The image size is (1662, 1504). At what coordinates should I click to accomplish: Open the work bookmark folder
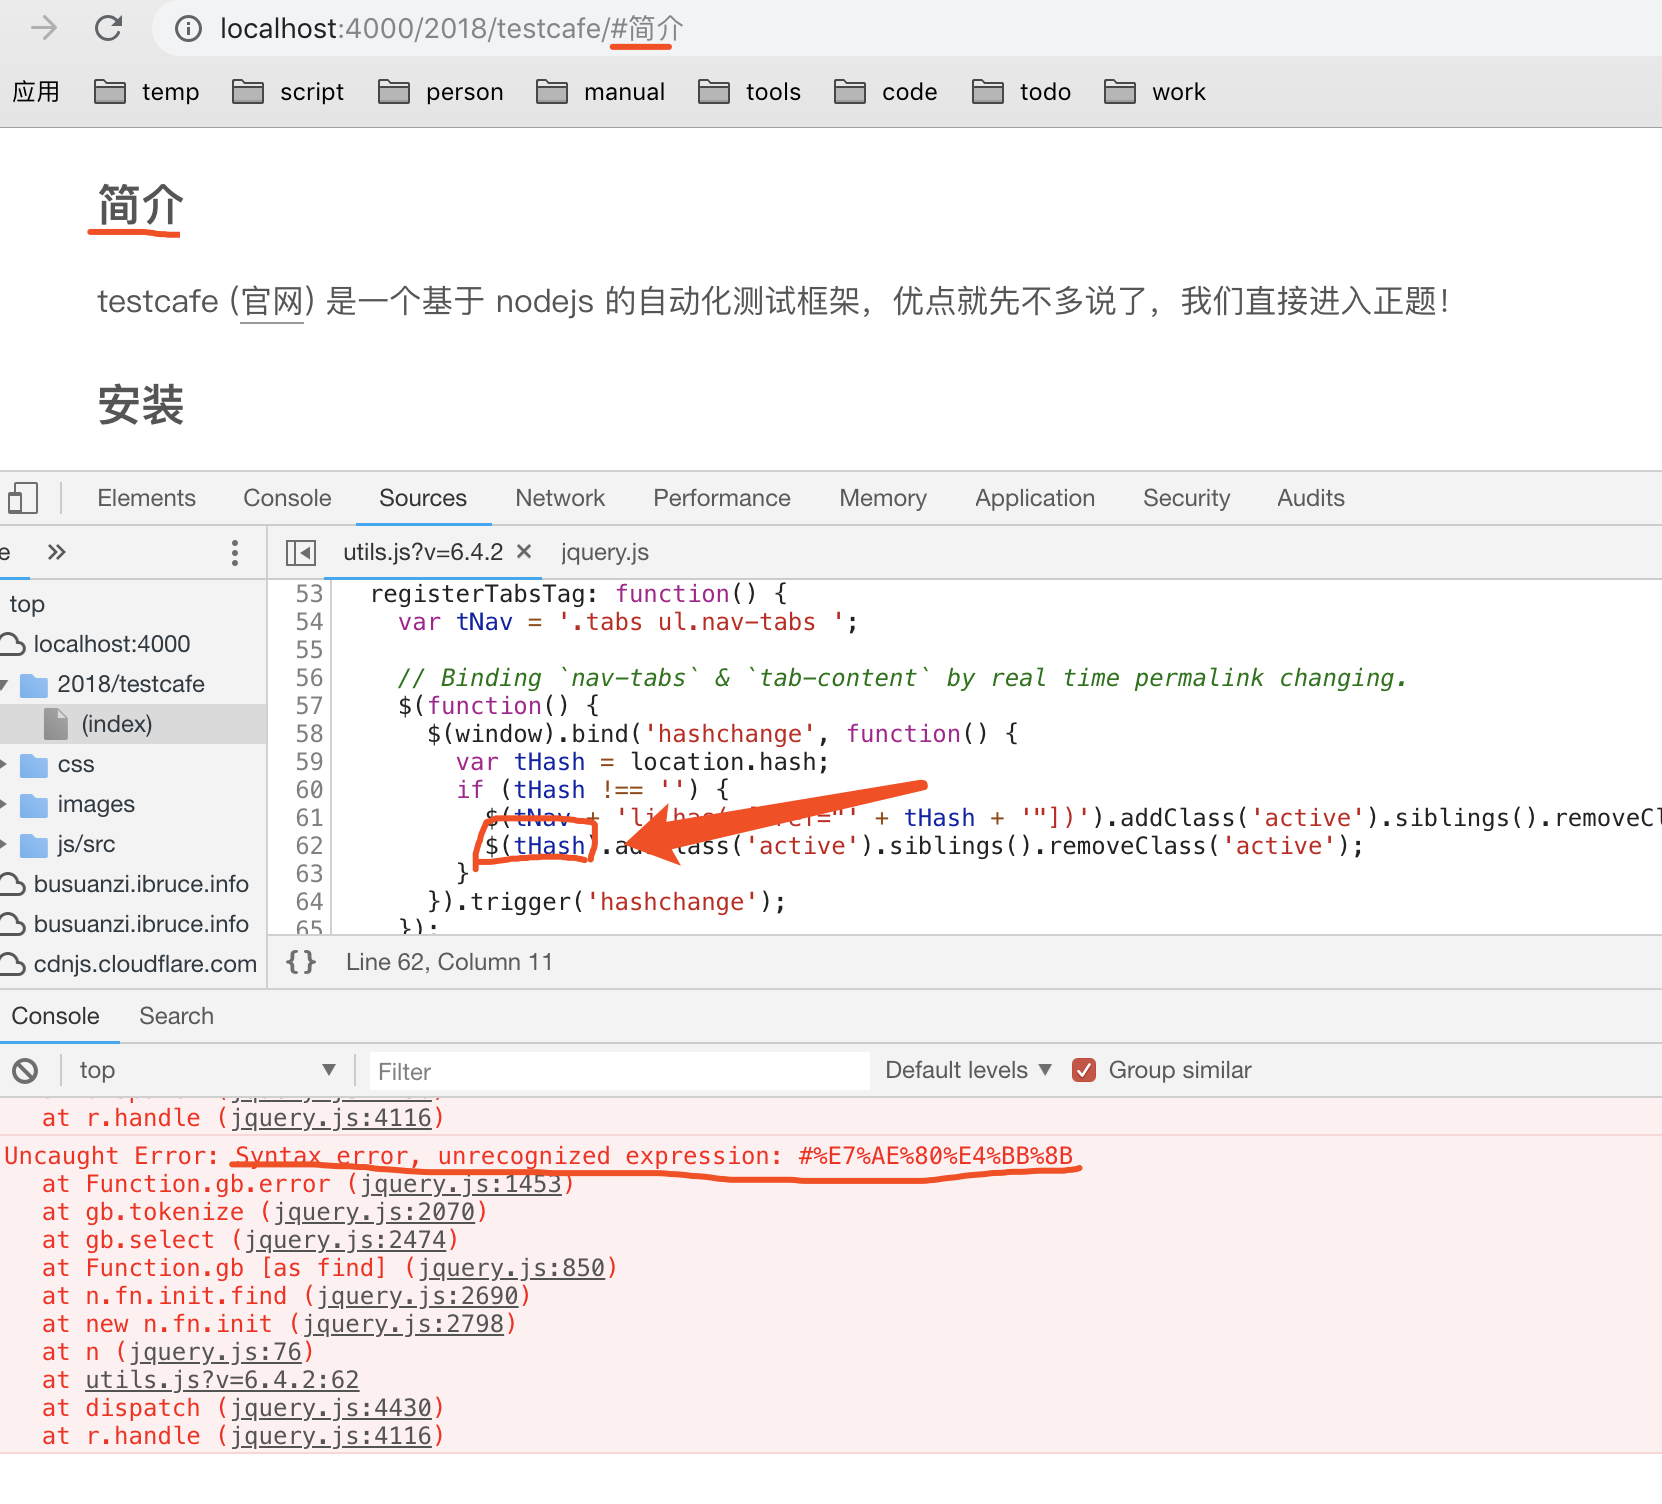[1155, 92]
